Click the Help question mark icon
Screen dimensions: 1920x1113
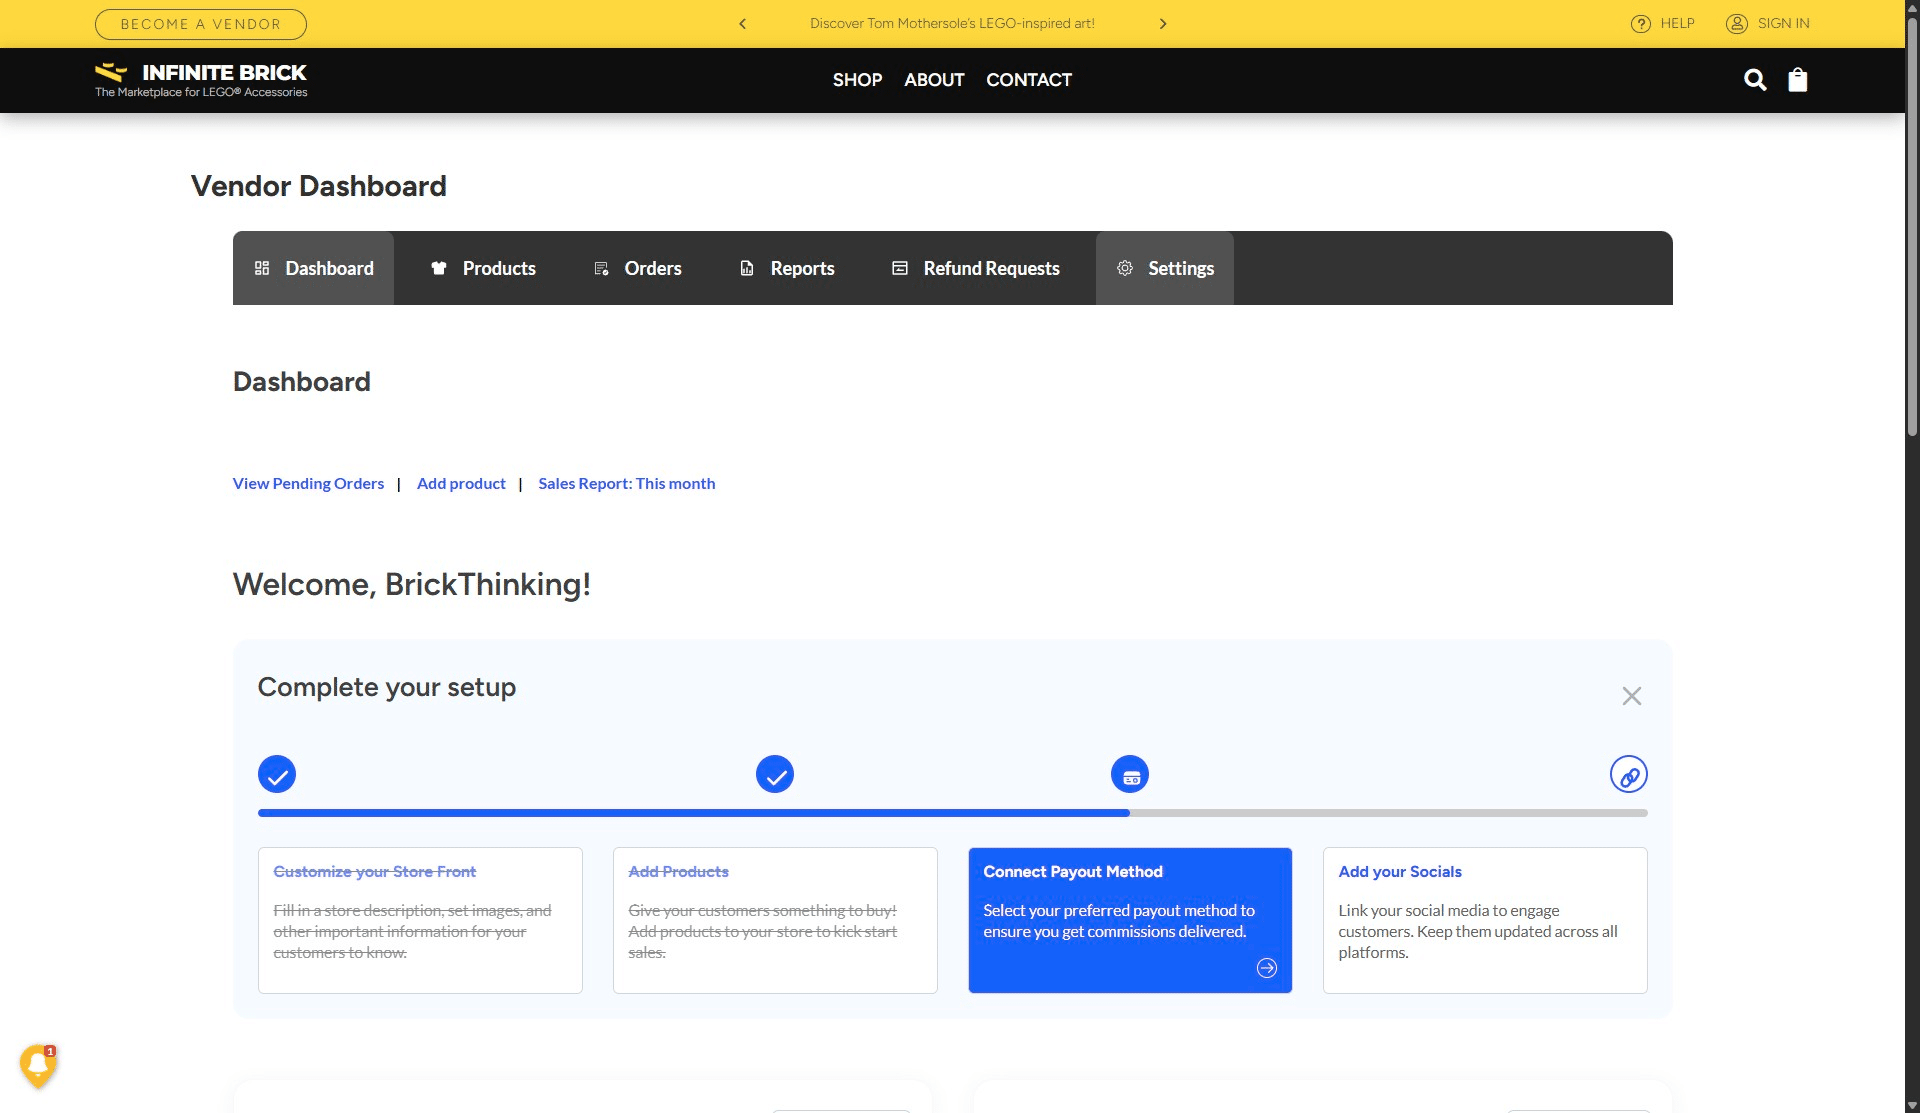pyautogui.click(x=1640, y=24)
